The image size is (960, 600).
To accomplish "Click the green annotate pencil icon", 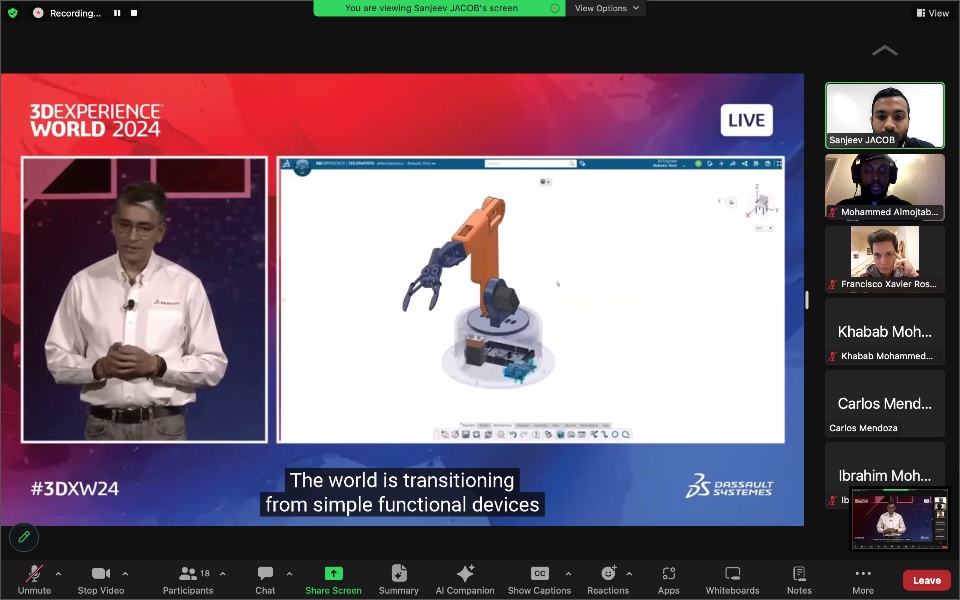I will pos(24,537).
